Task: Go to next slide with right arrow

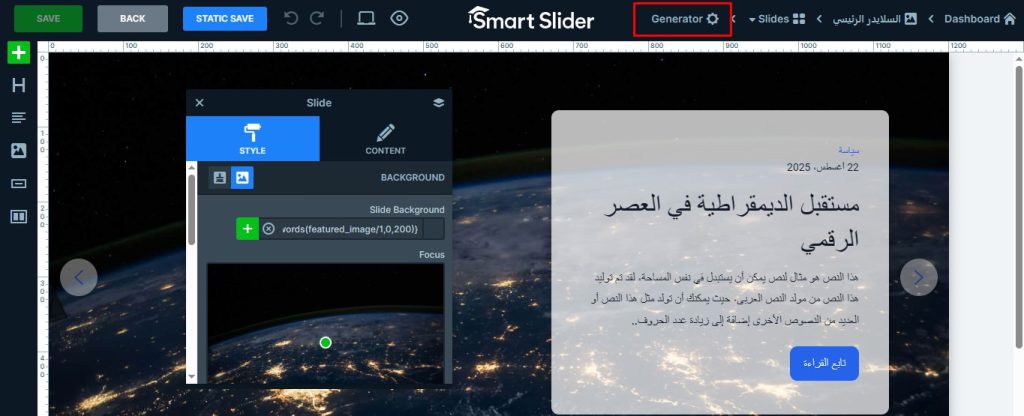Action: coord(919,278)
